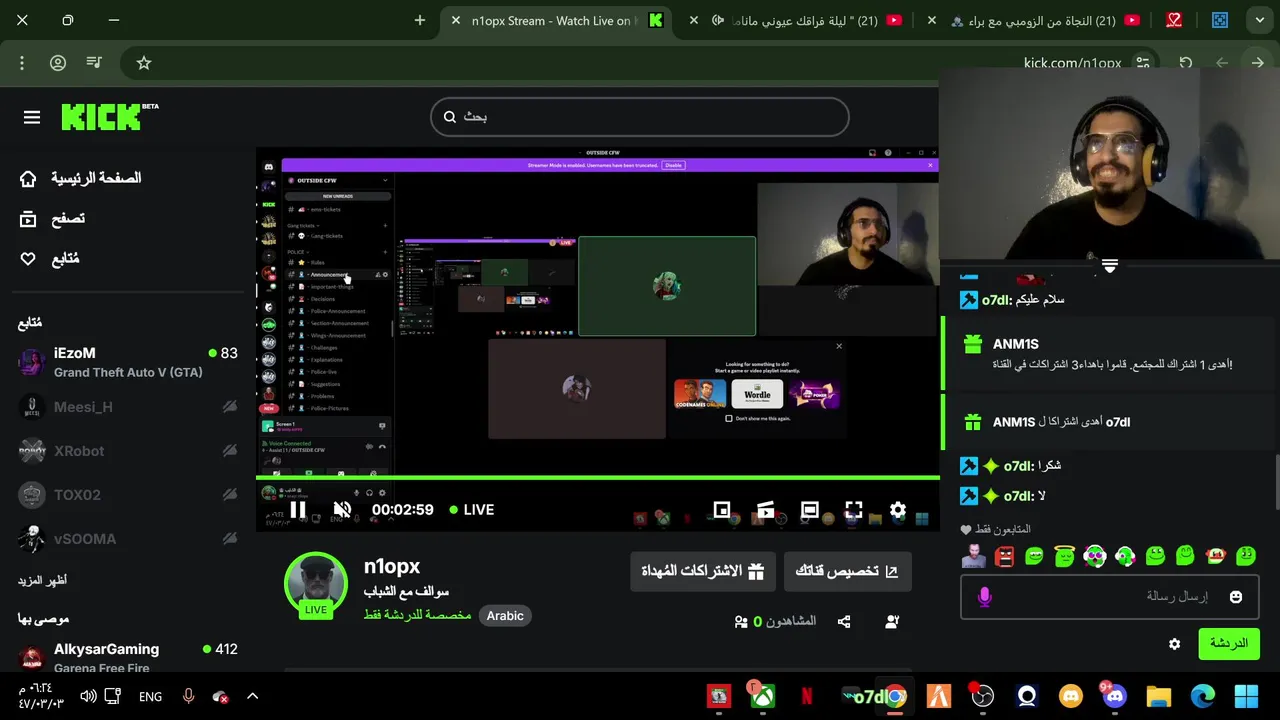Viewport: 1280px width, 720px height.
Task: Open Netflix from the taskbar
Action: [x=807, y=696]
